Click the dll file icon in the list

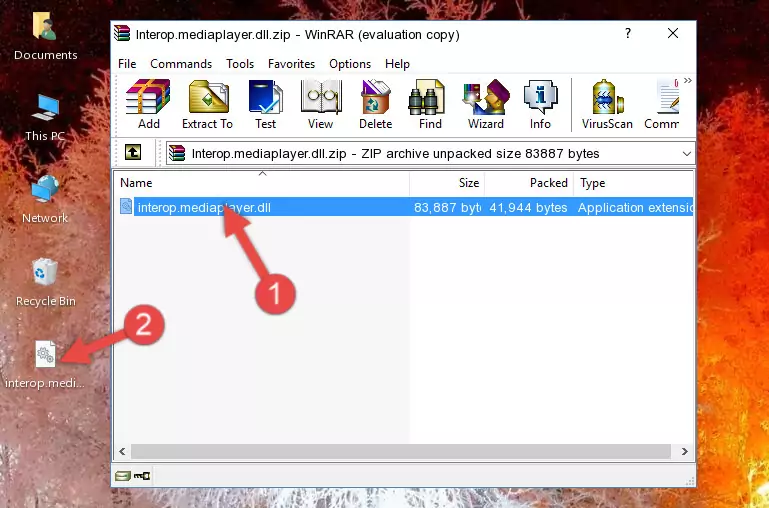point(126,206)
